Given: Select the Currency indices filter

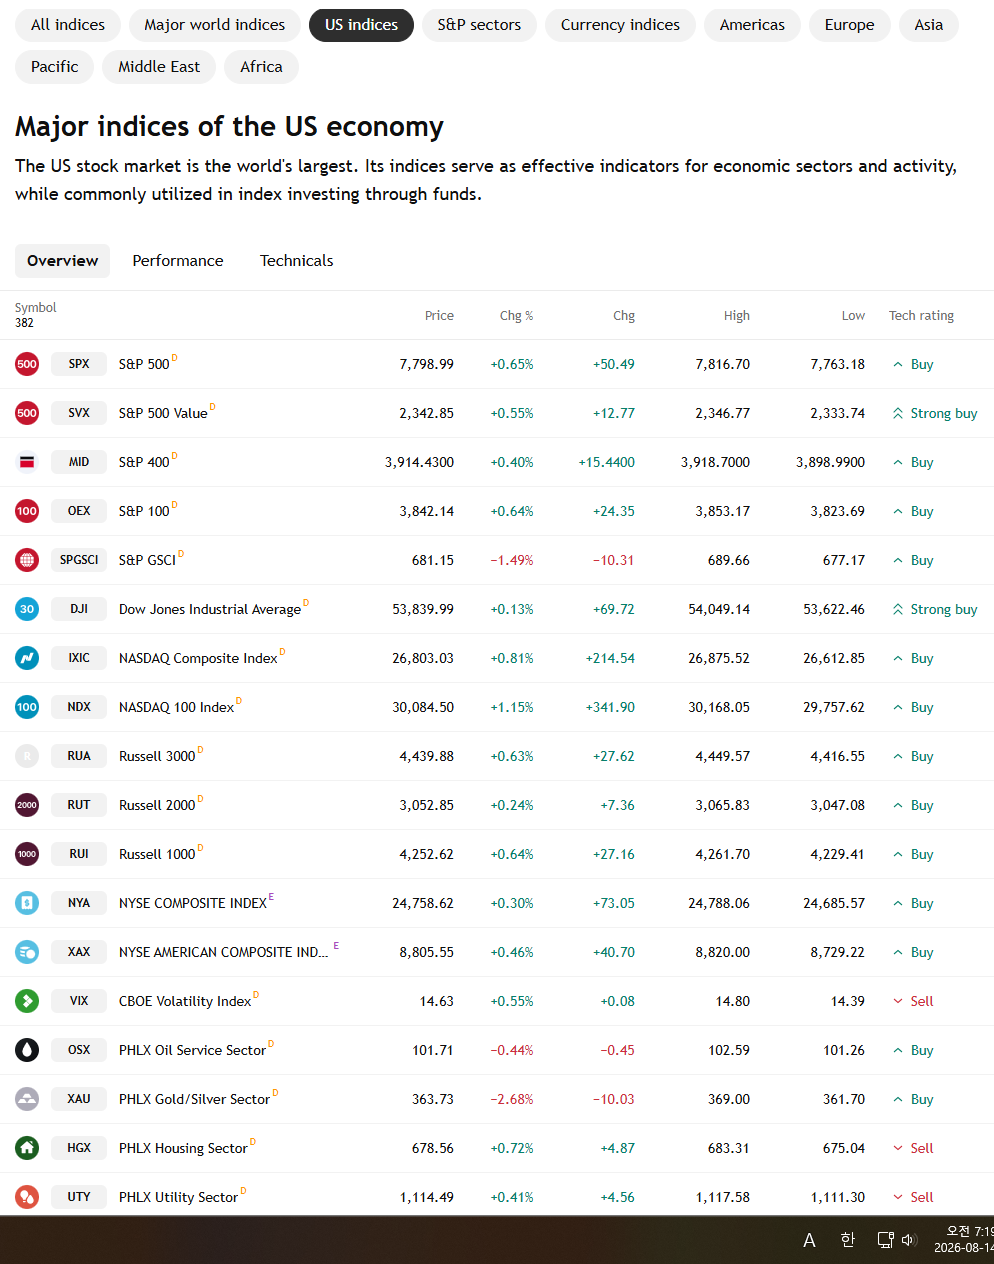Looking at the screenshot, I should coord(620,25).
